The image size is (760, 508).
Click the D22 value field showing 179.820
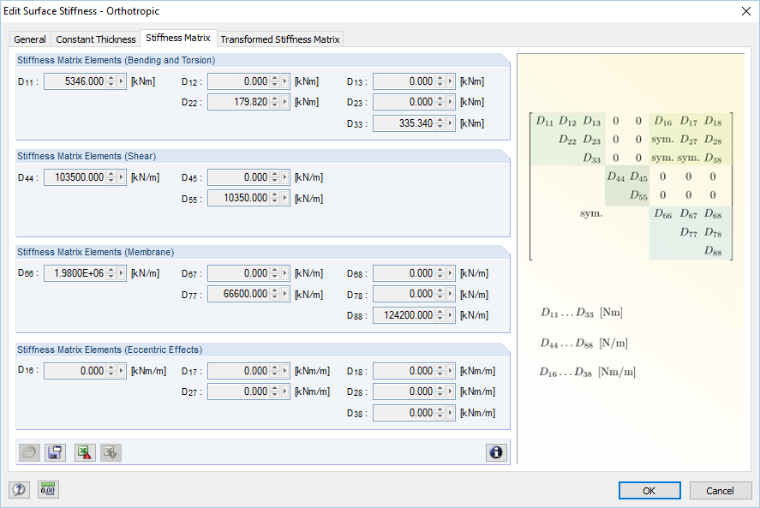(239, 102)
